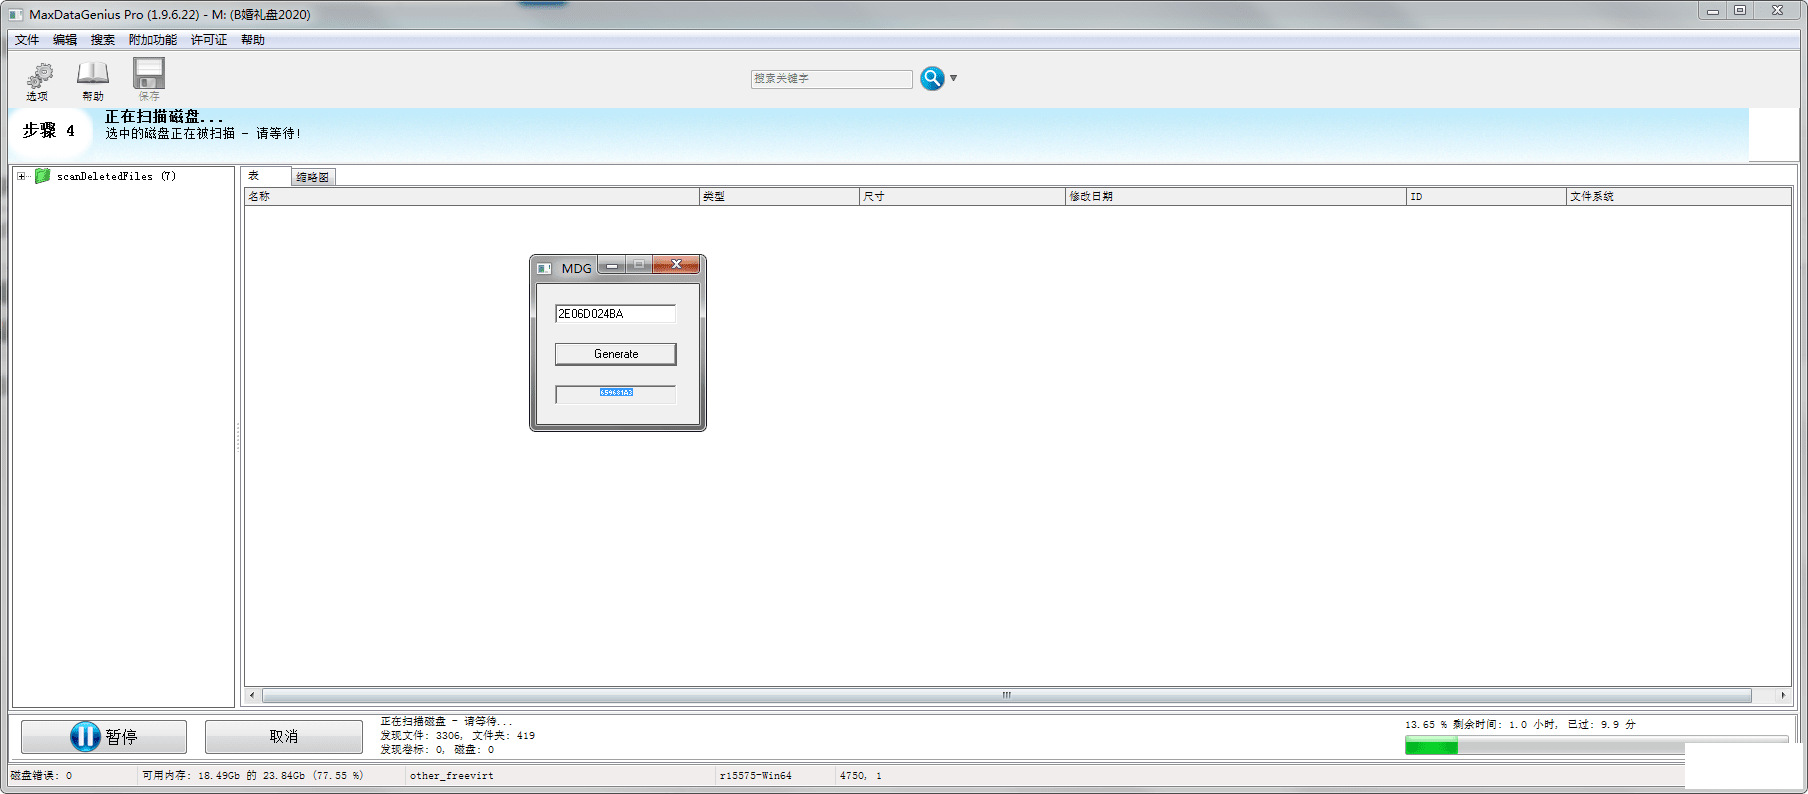Sort by the 类型 column header
This screenshot has width=1808, height=794.
779,196
